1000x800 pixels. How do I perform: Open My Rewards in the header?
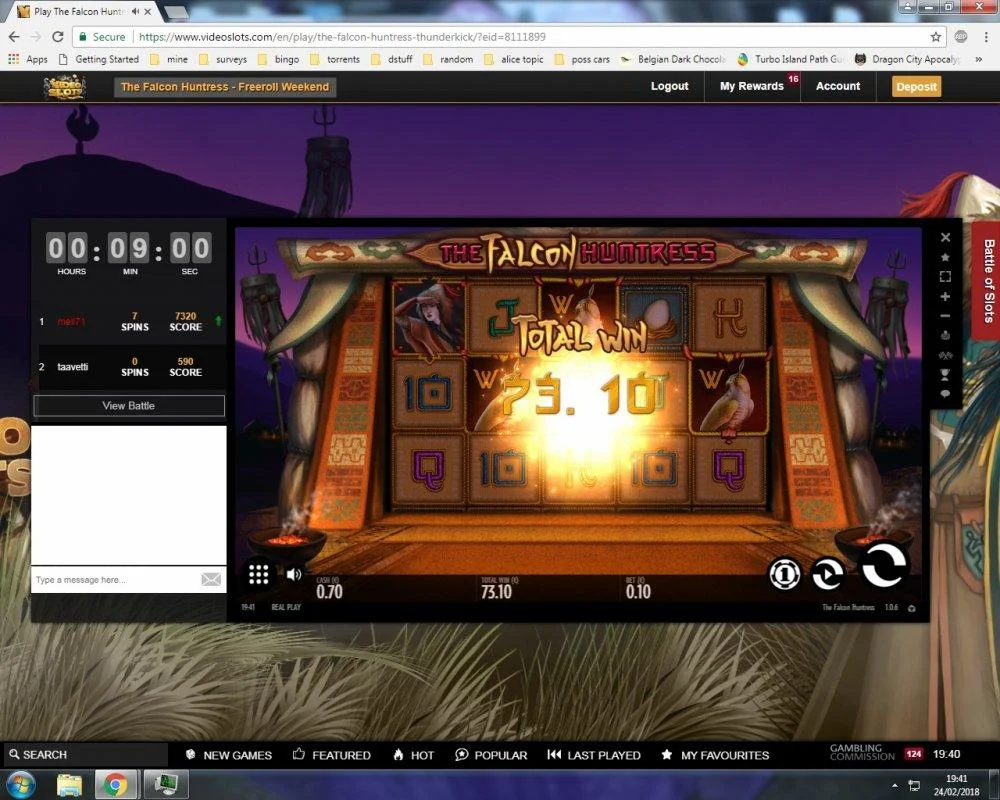(x=751, y=86)
